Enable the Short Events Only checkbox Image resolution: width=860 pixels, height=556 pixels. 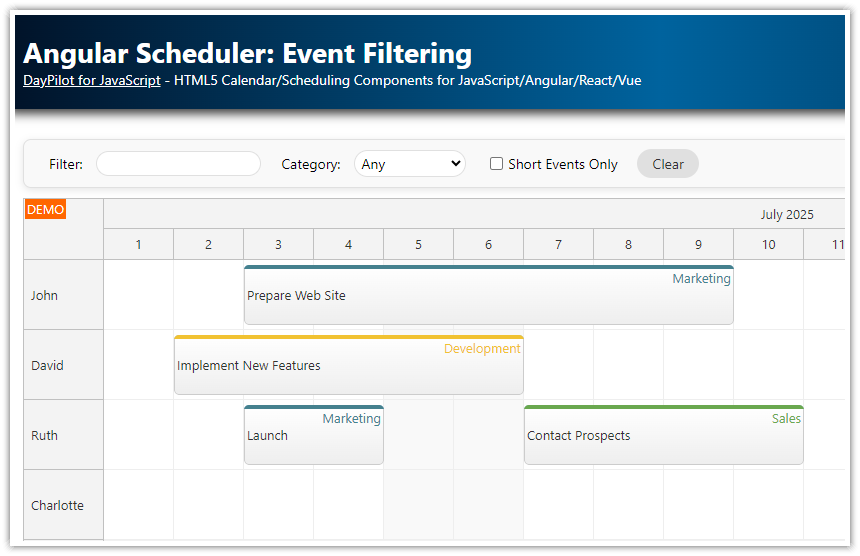pyautogui.click(x=496, y=164)
